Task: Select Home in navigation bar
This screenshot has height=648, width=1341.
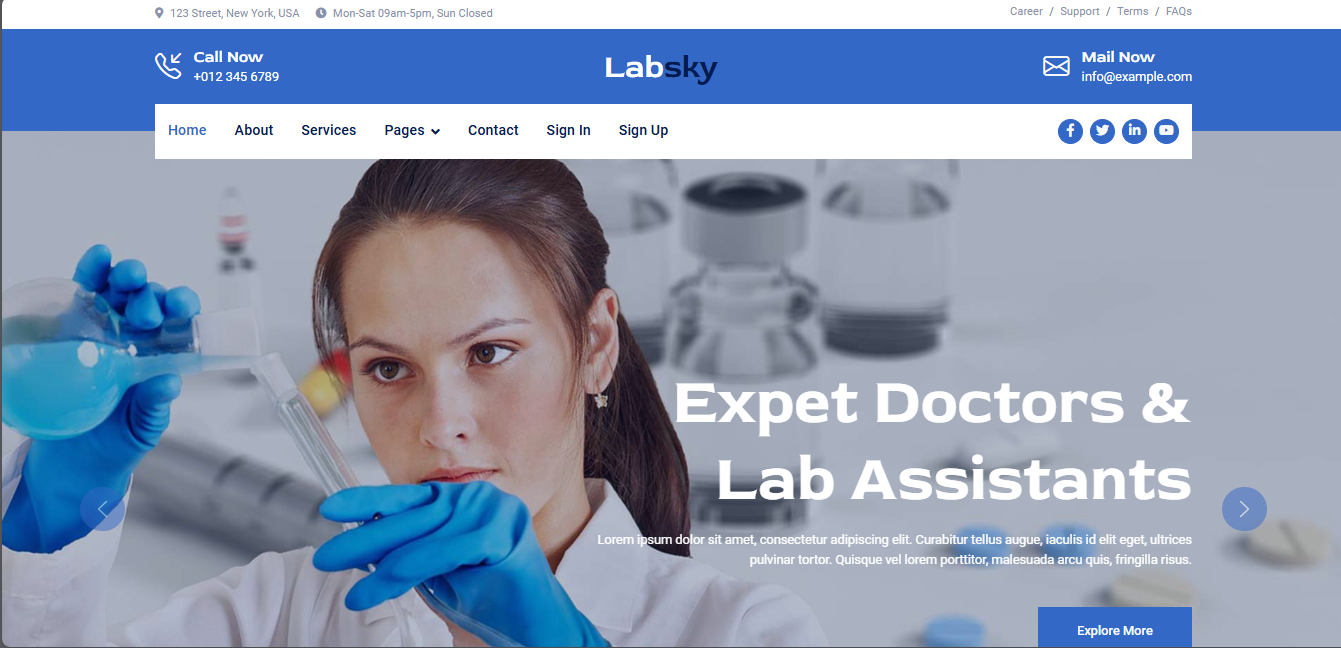Action: (x=187, y=130)
